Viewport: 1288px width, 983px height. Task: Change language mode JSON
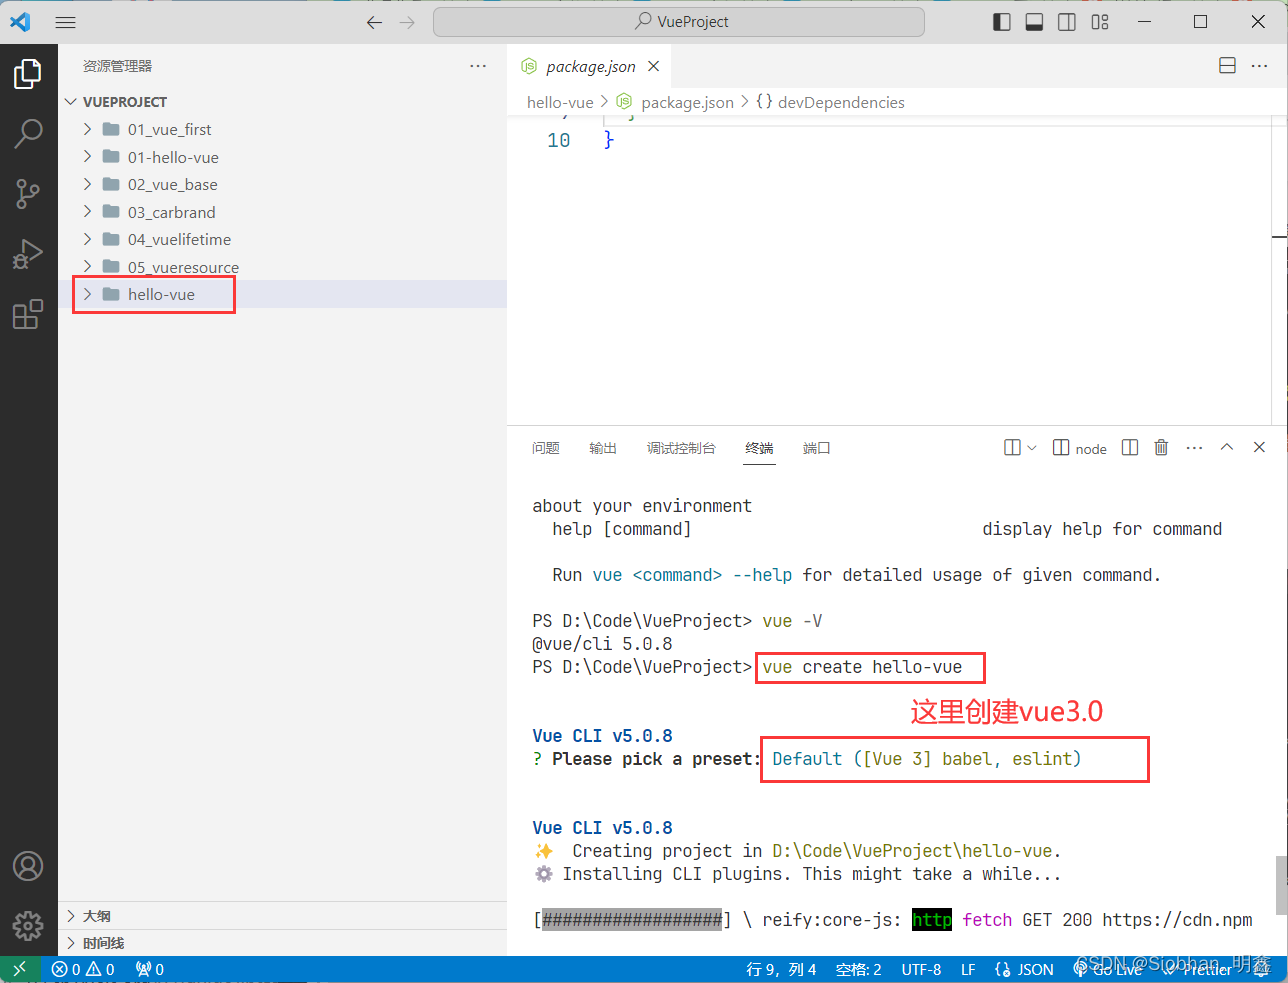point(1025,969)
